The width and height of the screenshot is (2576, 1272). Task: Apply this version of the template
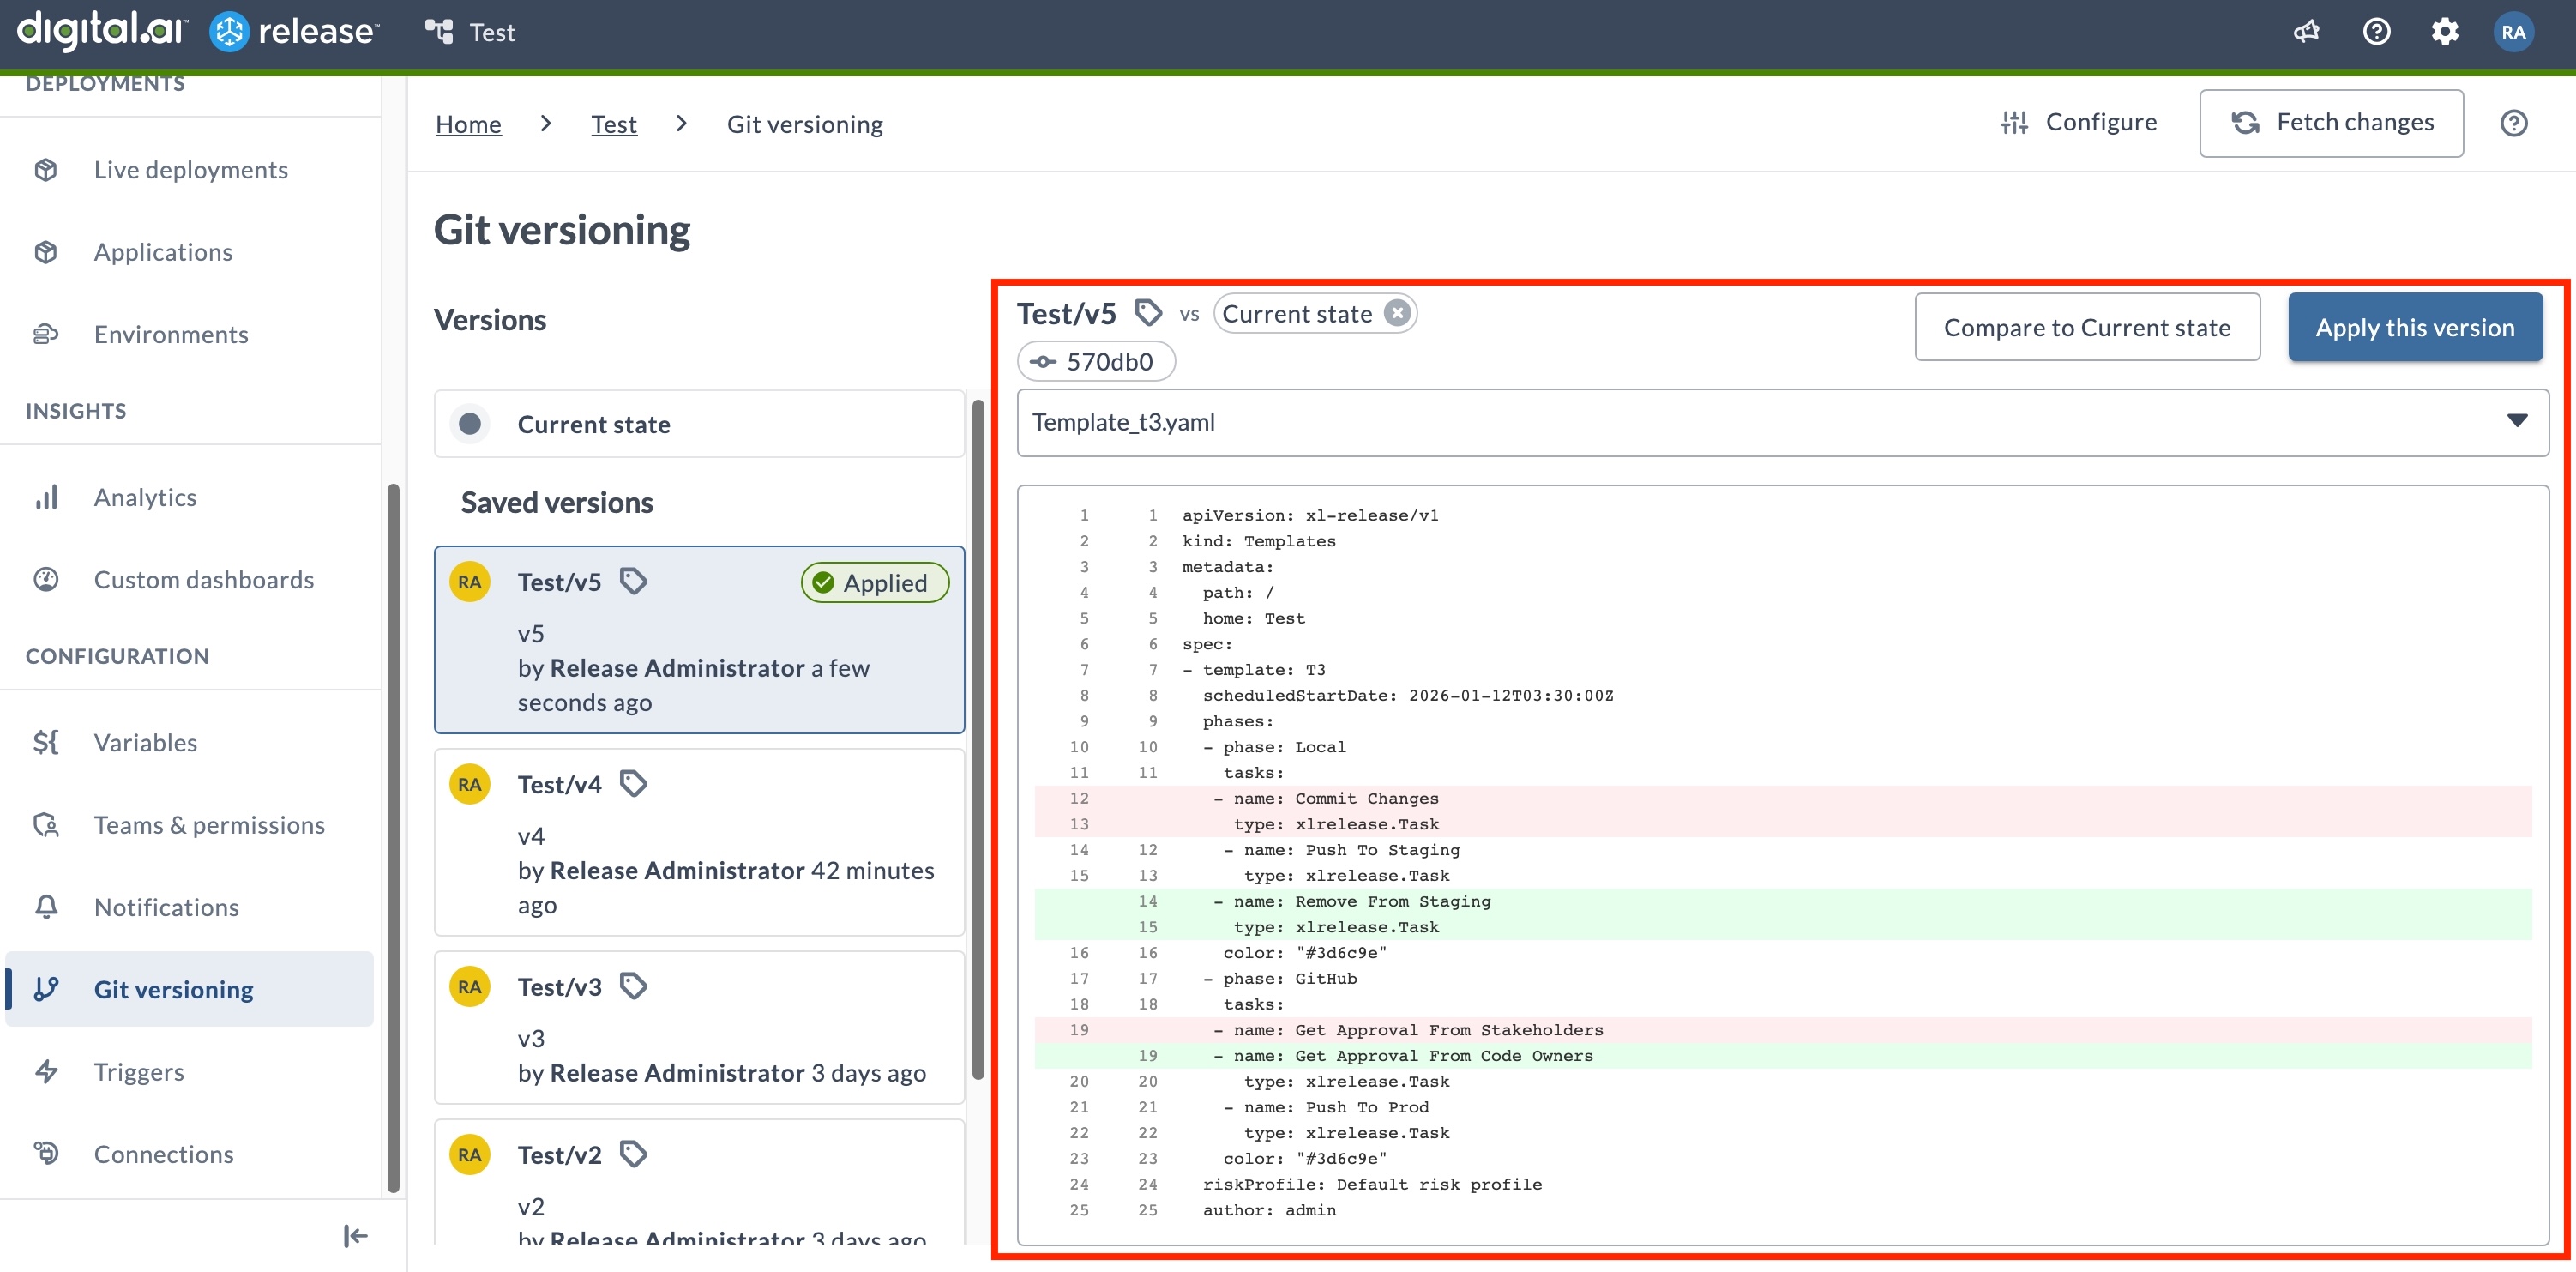[2415, 327]
